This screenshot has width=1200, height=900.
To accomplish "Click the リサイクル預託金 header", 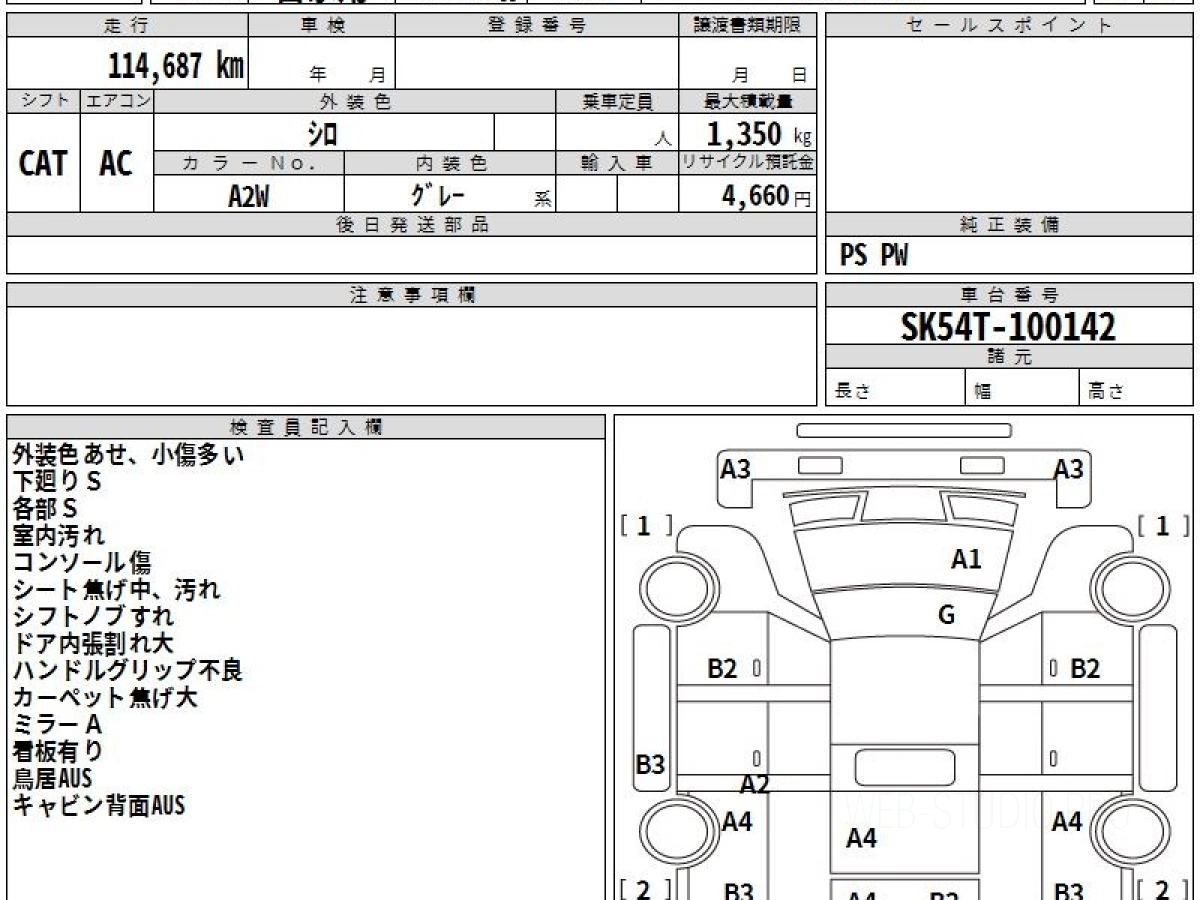I will (x=747, y=163).
